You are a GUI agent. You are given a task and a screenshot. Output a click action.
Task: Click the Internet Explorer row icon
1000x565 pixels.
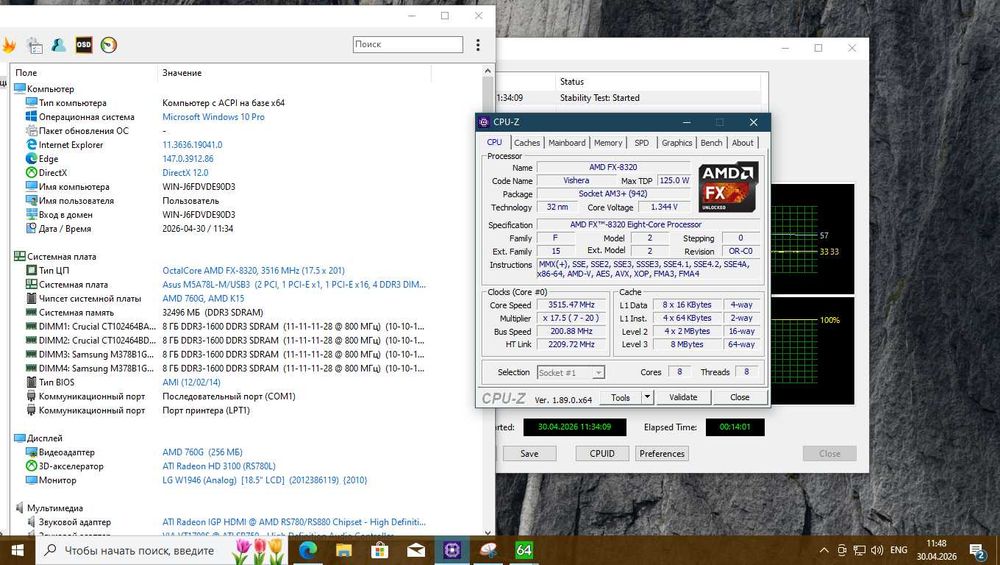[31, 145]
